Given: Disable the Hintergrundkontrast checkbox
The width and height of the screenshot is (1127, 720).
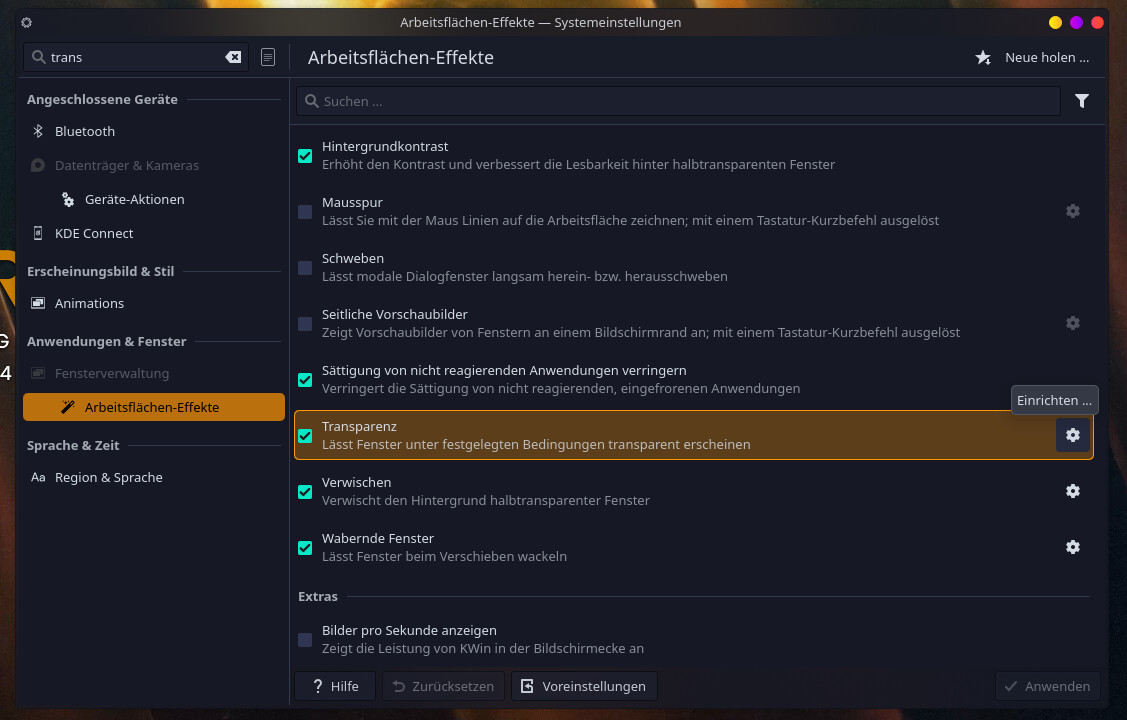Looking at the screenshot, I should (x=305, y=156).
